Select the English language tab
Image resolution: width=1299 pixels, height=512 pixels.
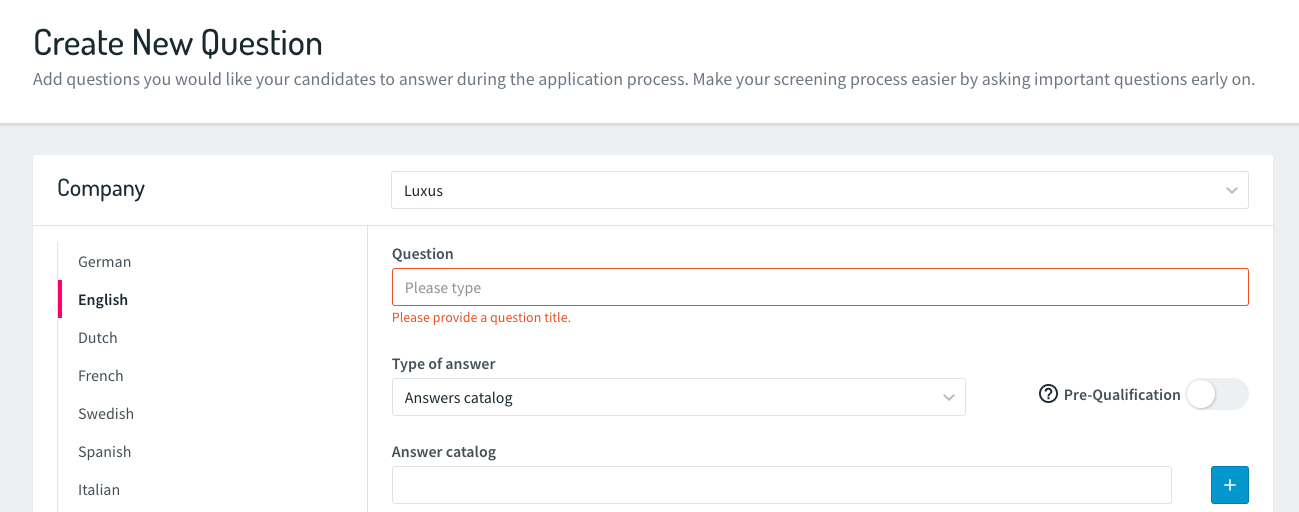[103, 300]
